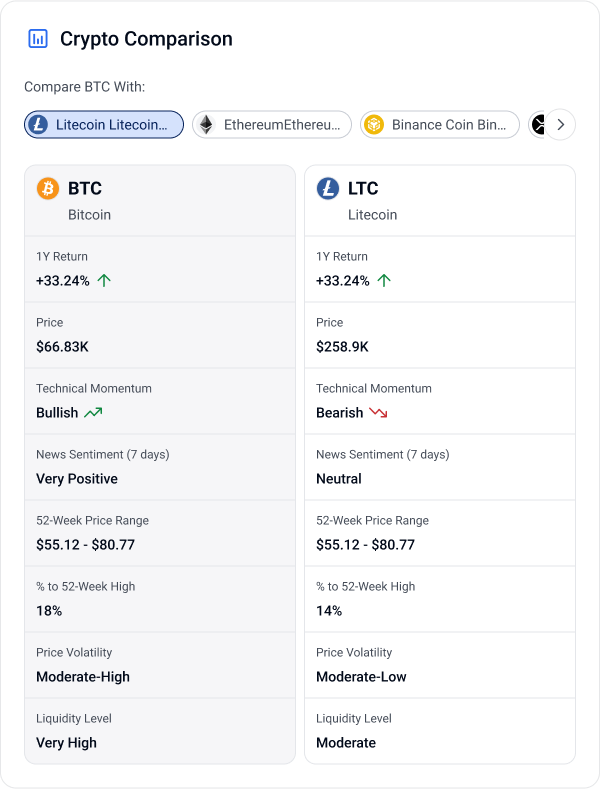Click the Litecoin logo in selected chip
The height and width of the screenshot is (789, 600).
coord(40,125)
